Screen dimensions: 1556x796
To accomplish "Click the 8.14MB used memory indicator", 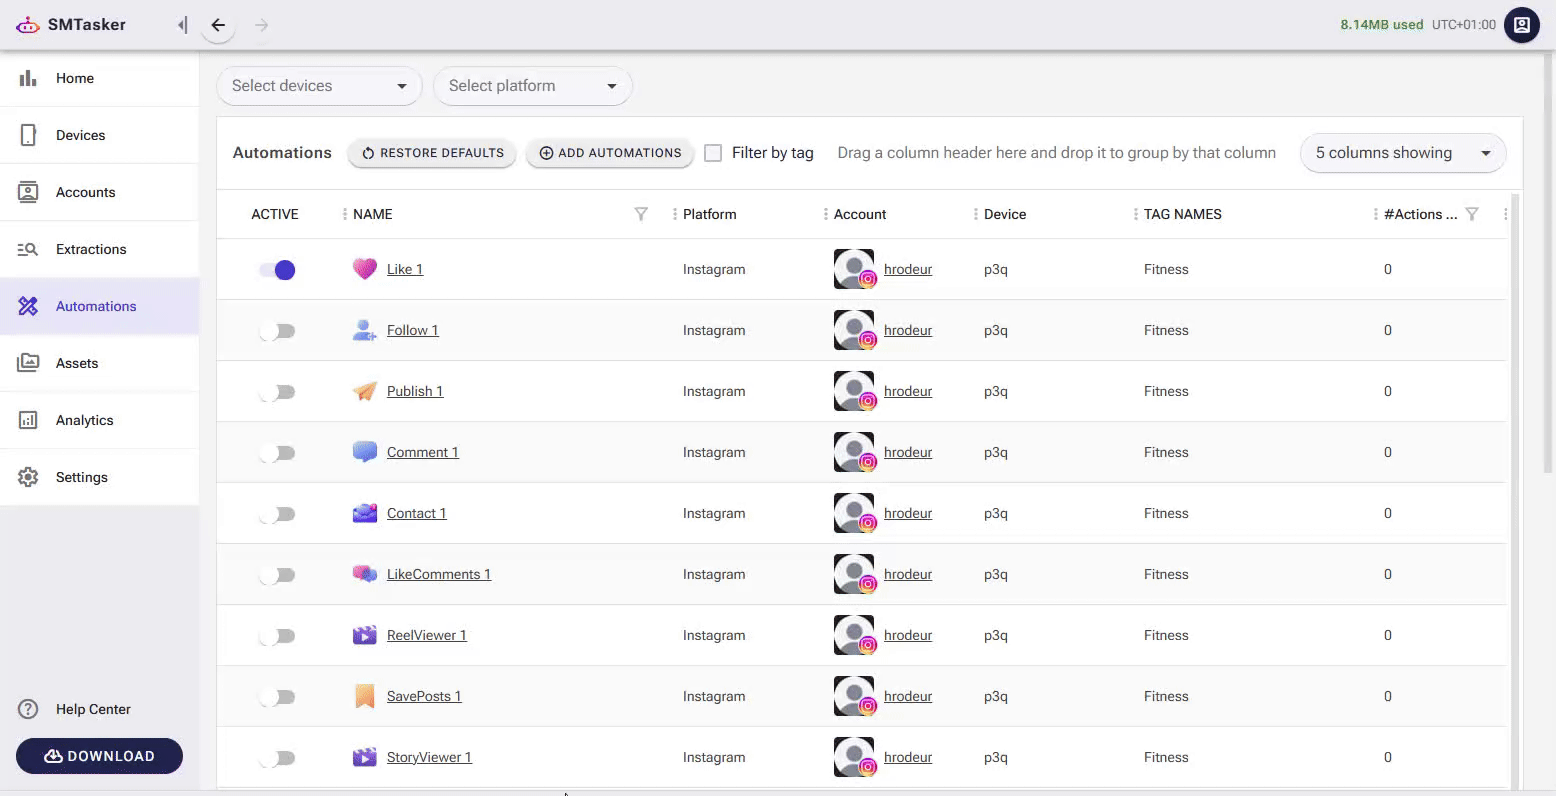I will [1382, 25].
